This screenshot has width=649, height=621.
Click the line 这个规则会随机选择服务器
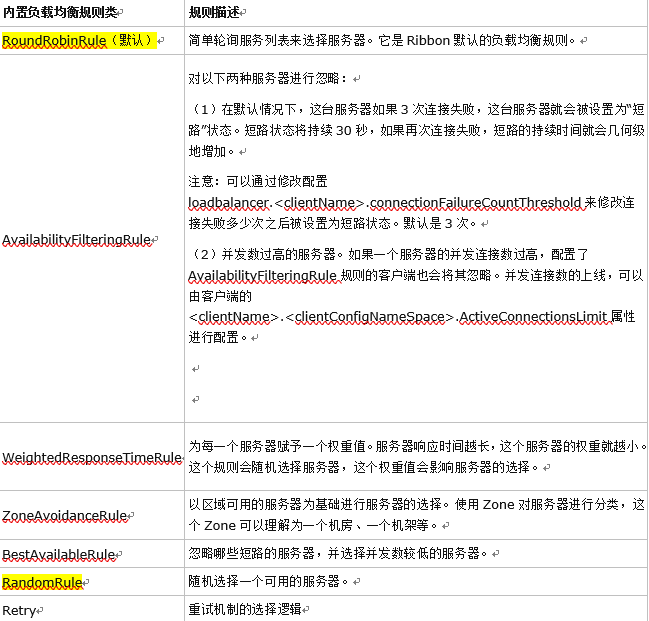click(x=363, y=467)
